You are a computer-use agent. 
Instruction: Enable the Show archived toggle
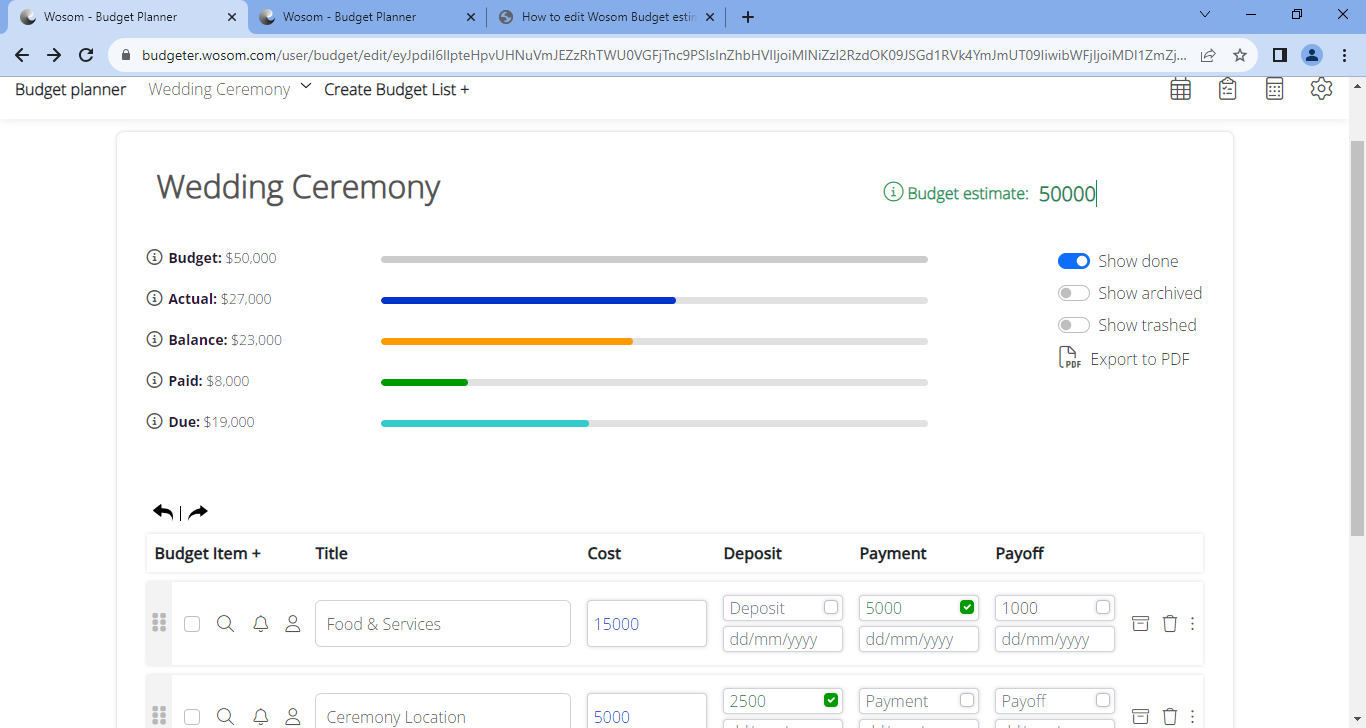click(x=1073, y=292)
